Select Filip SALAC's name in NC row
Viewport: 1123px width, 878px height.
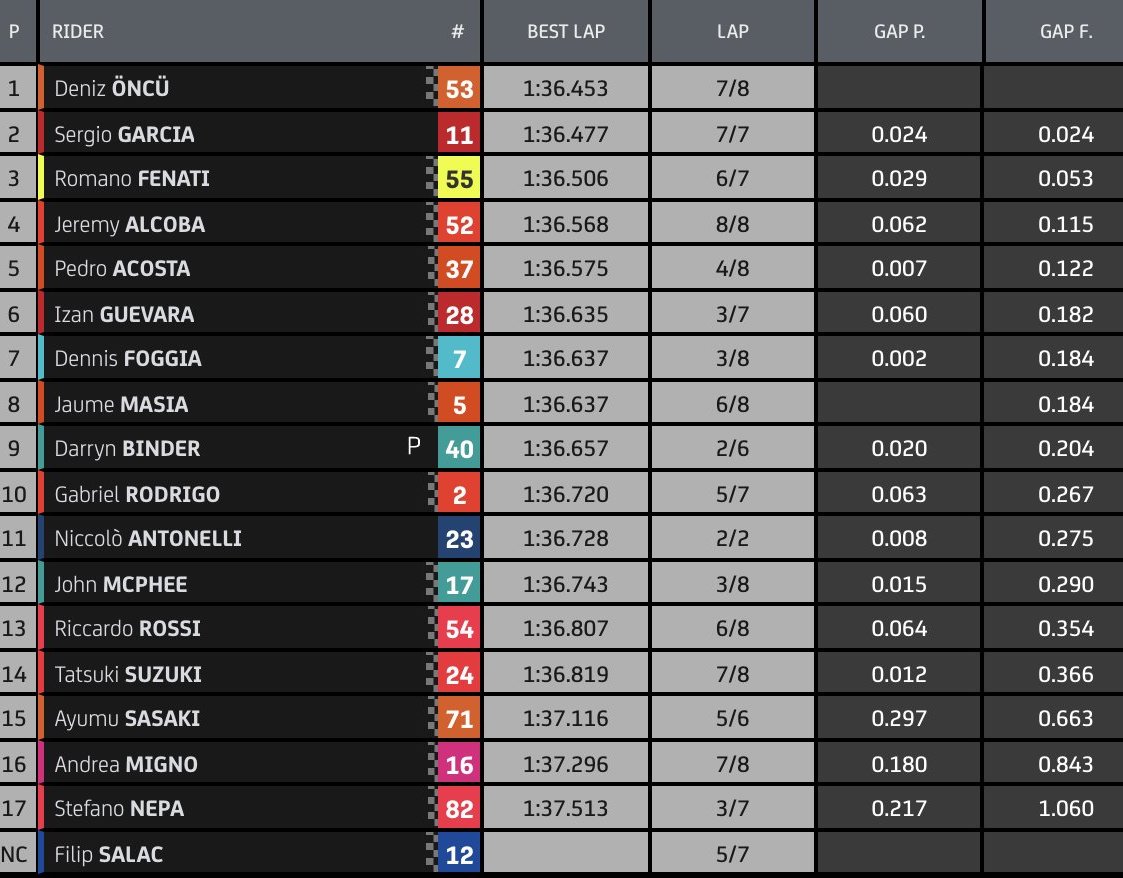coord(109,854)
